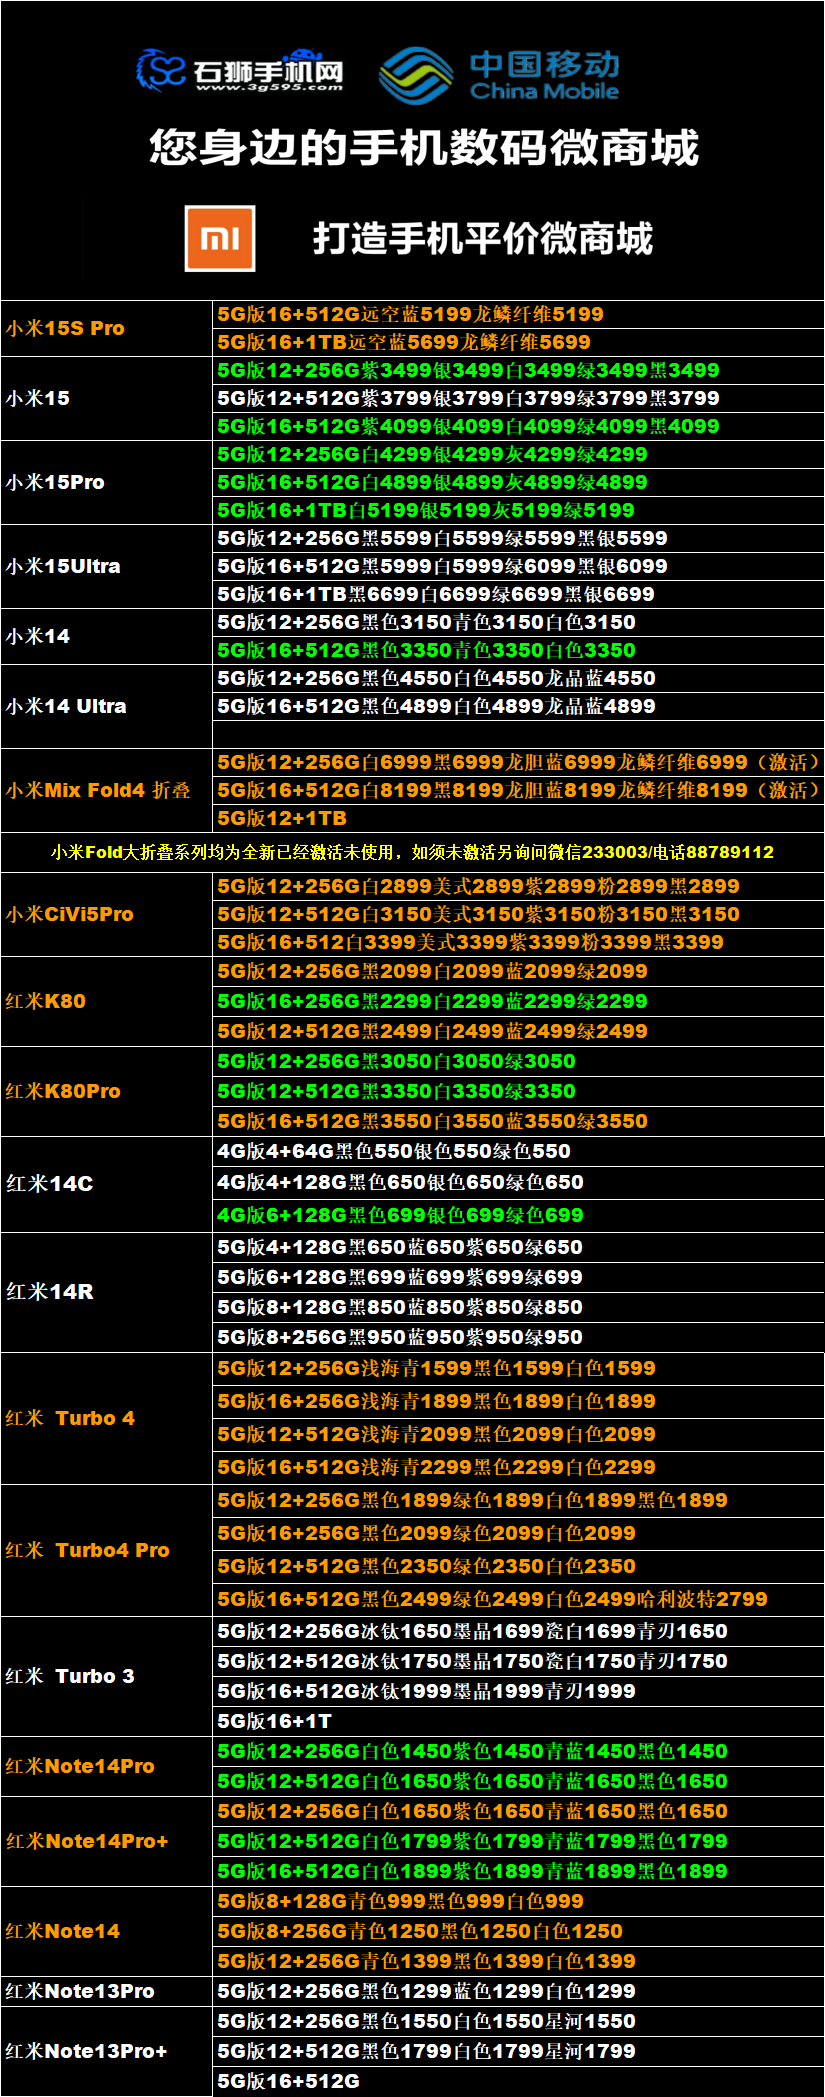Screen dimensions: 825x2097
Task: Click the 5G版16+1T row
Action: 519,1721
